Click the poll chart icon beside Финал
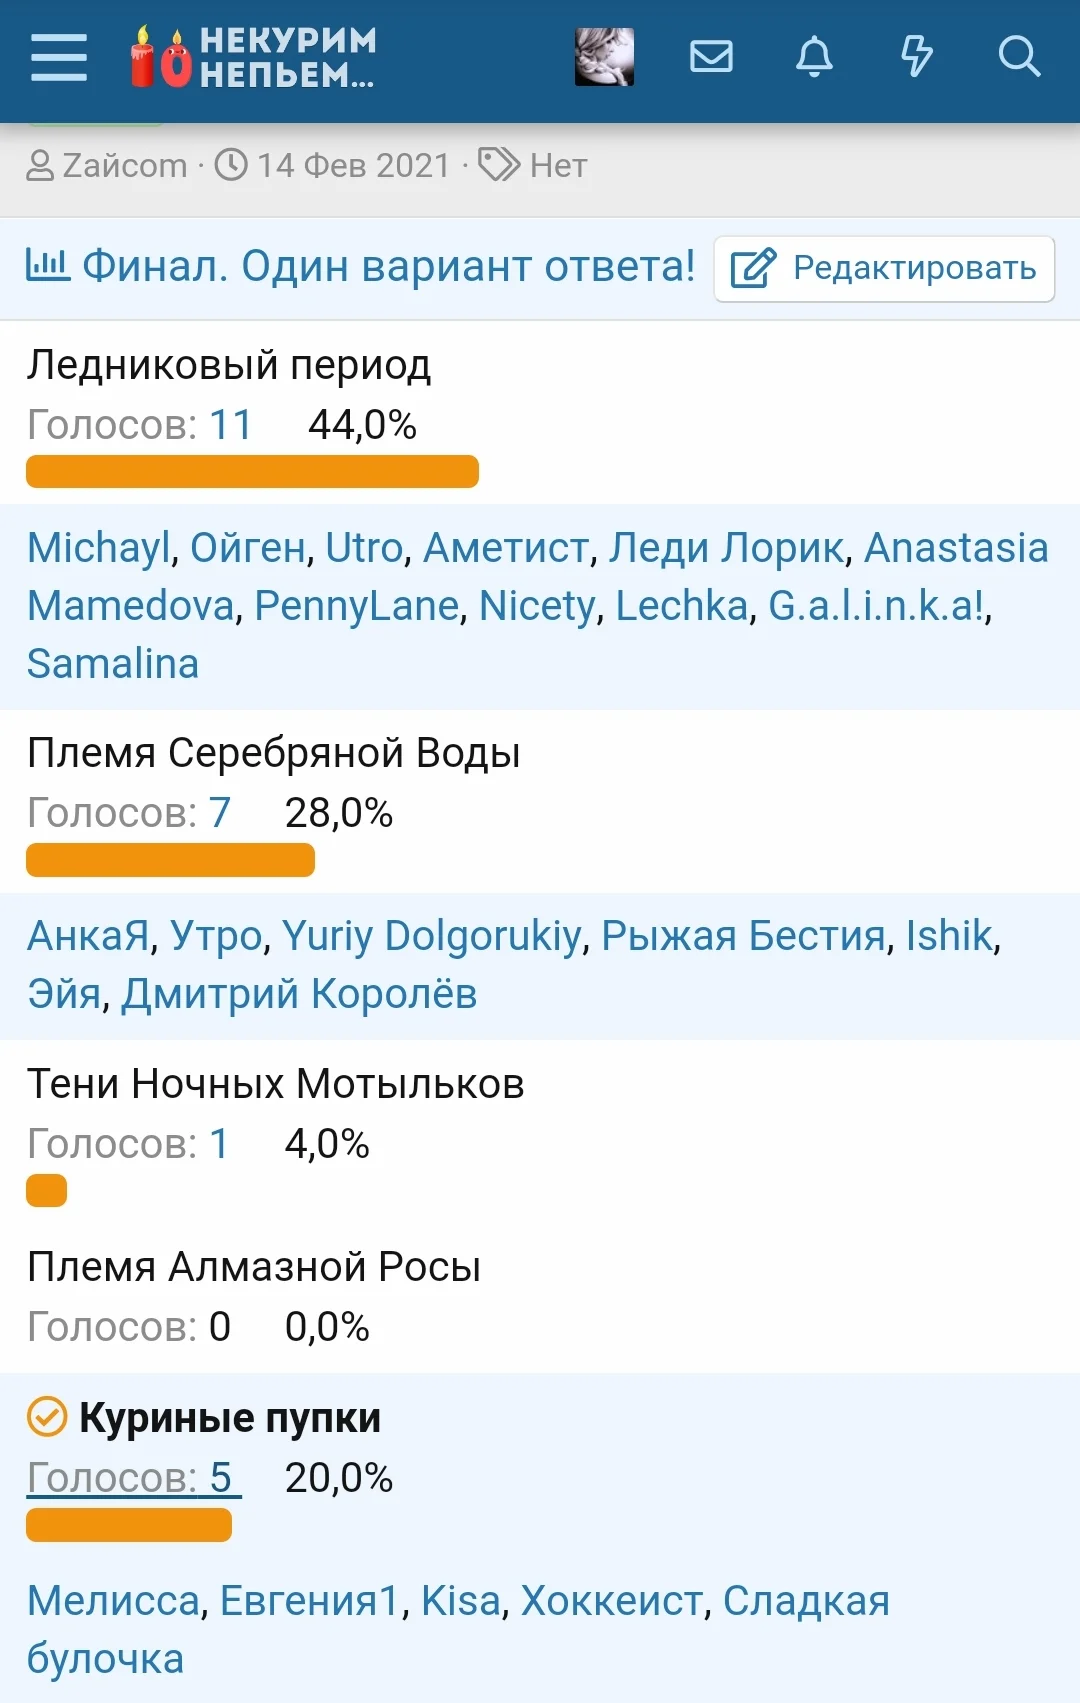 tap(47, 266)
